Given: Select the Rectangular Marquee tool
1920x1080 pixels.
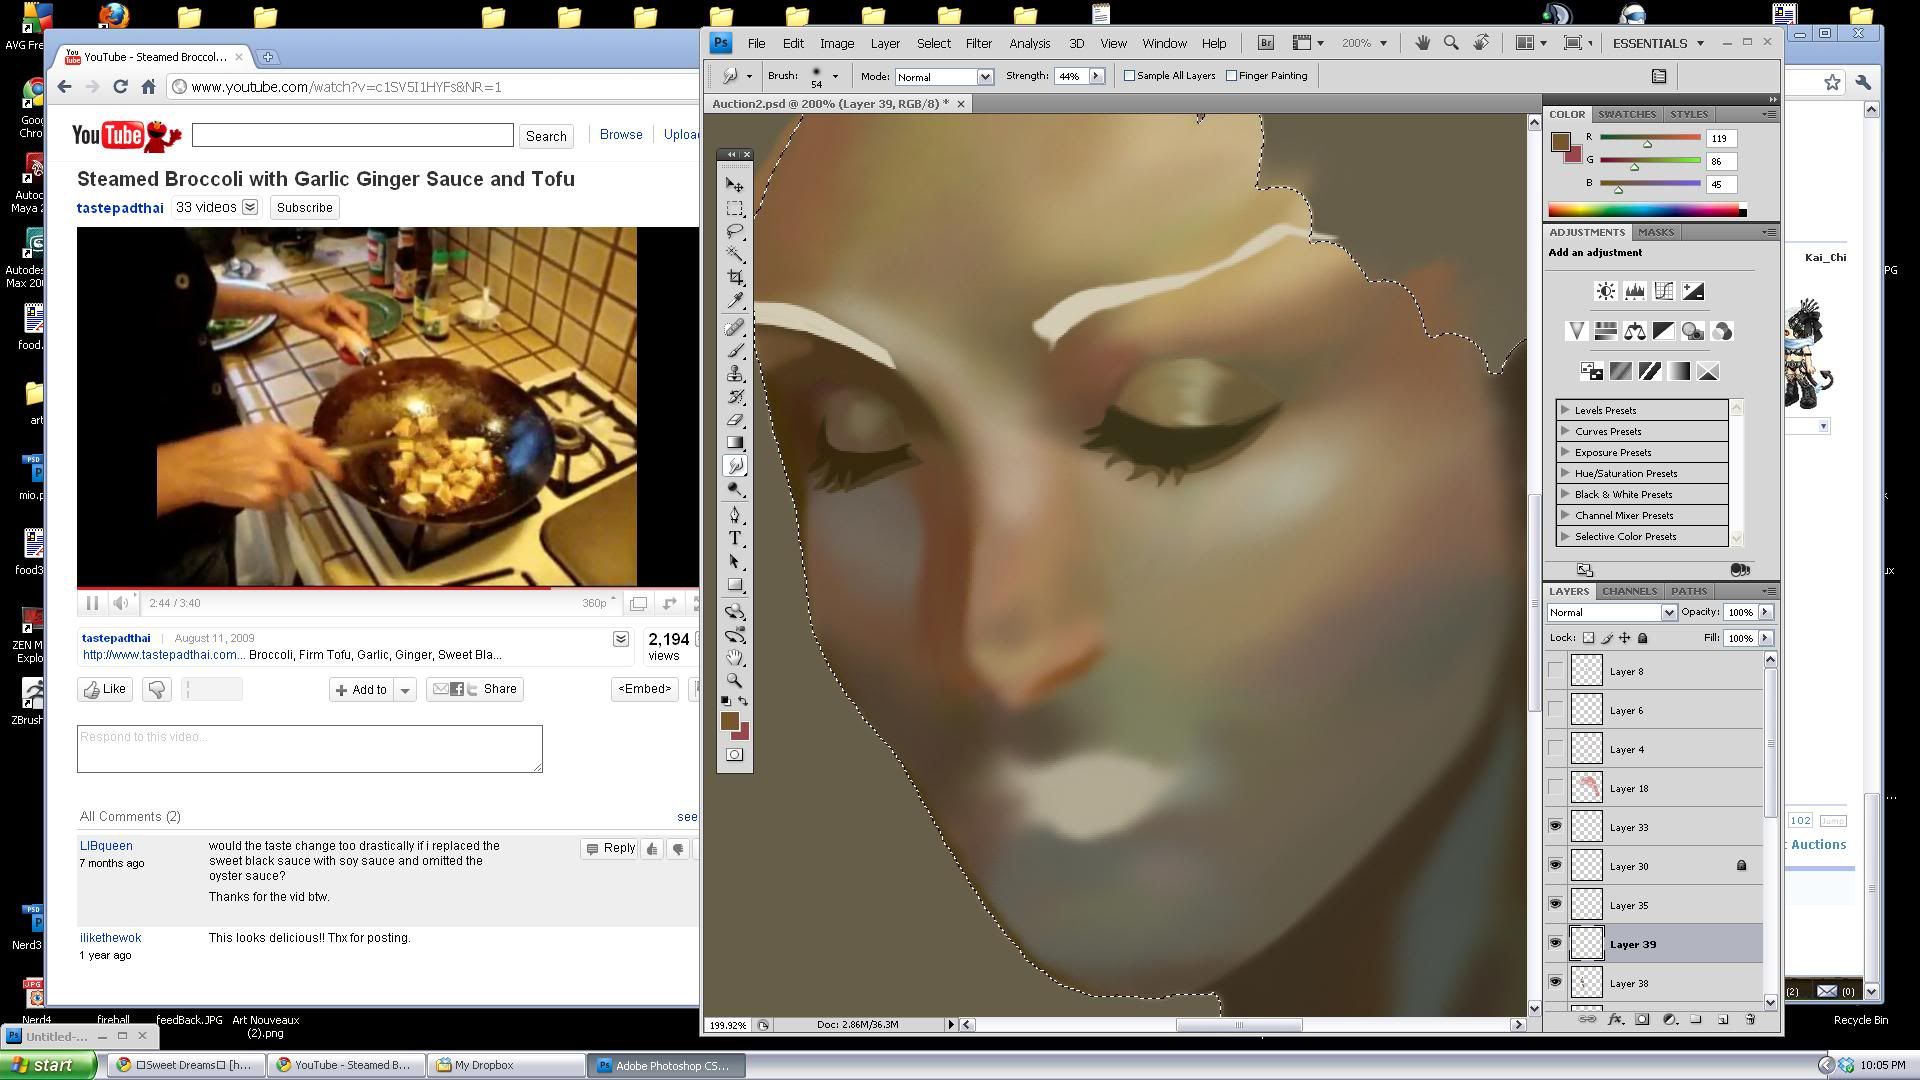Looking at the screenshot, I should coord(735,208).
